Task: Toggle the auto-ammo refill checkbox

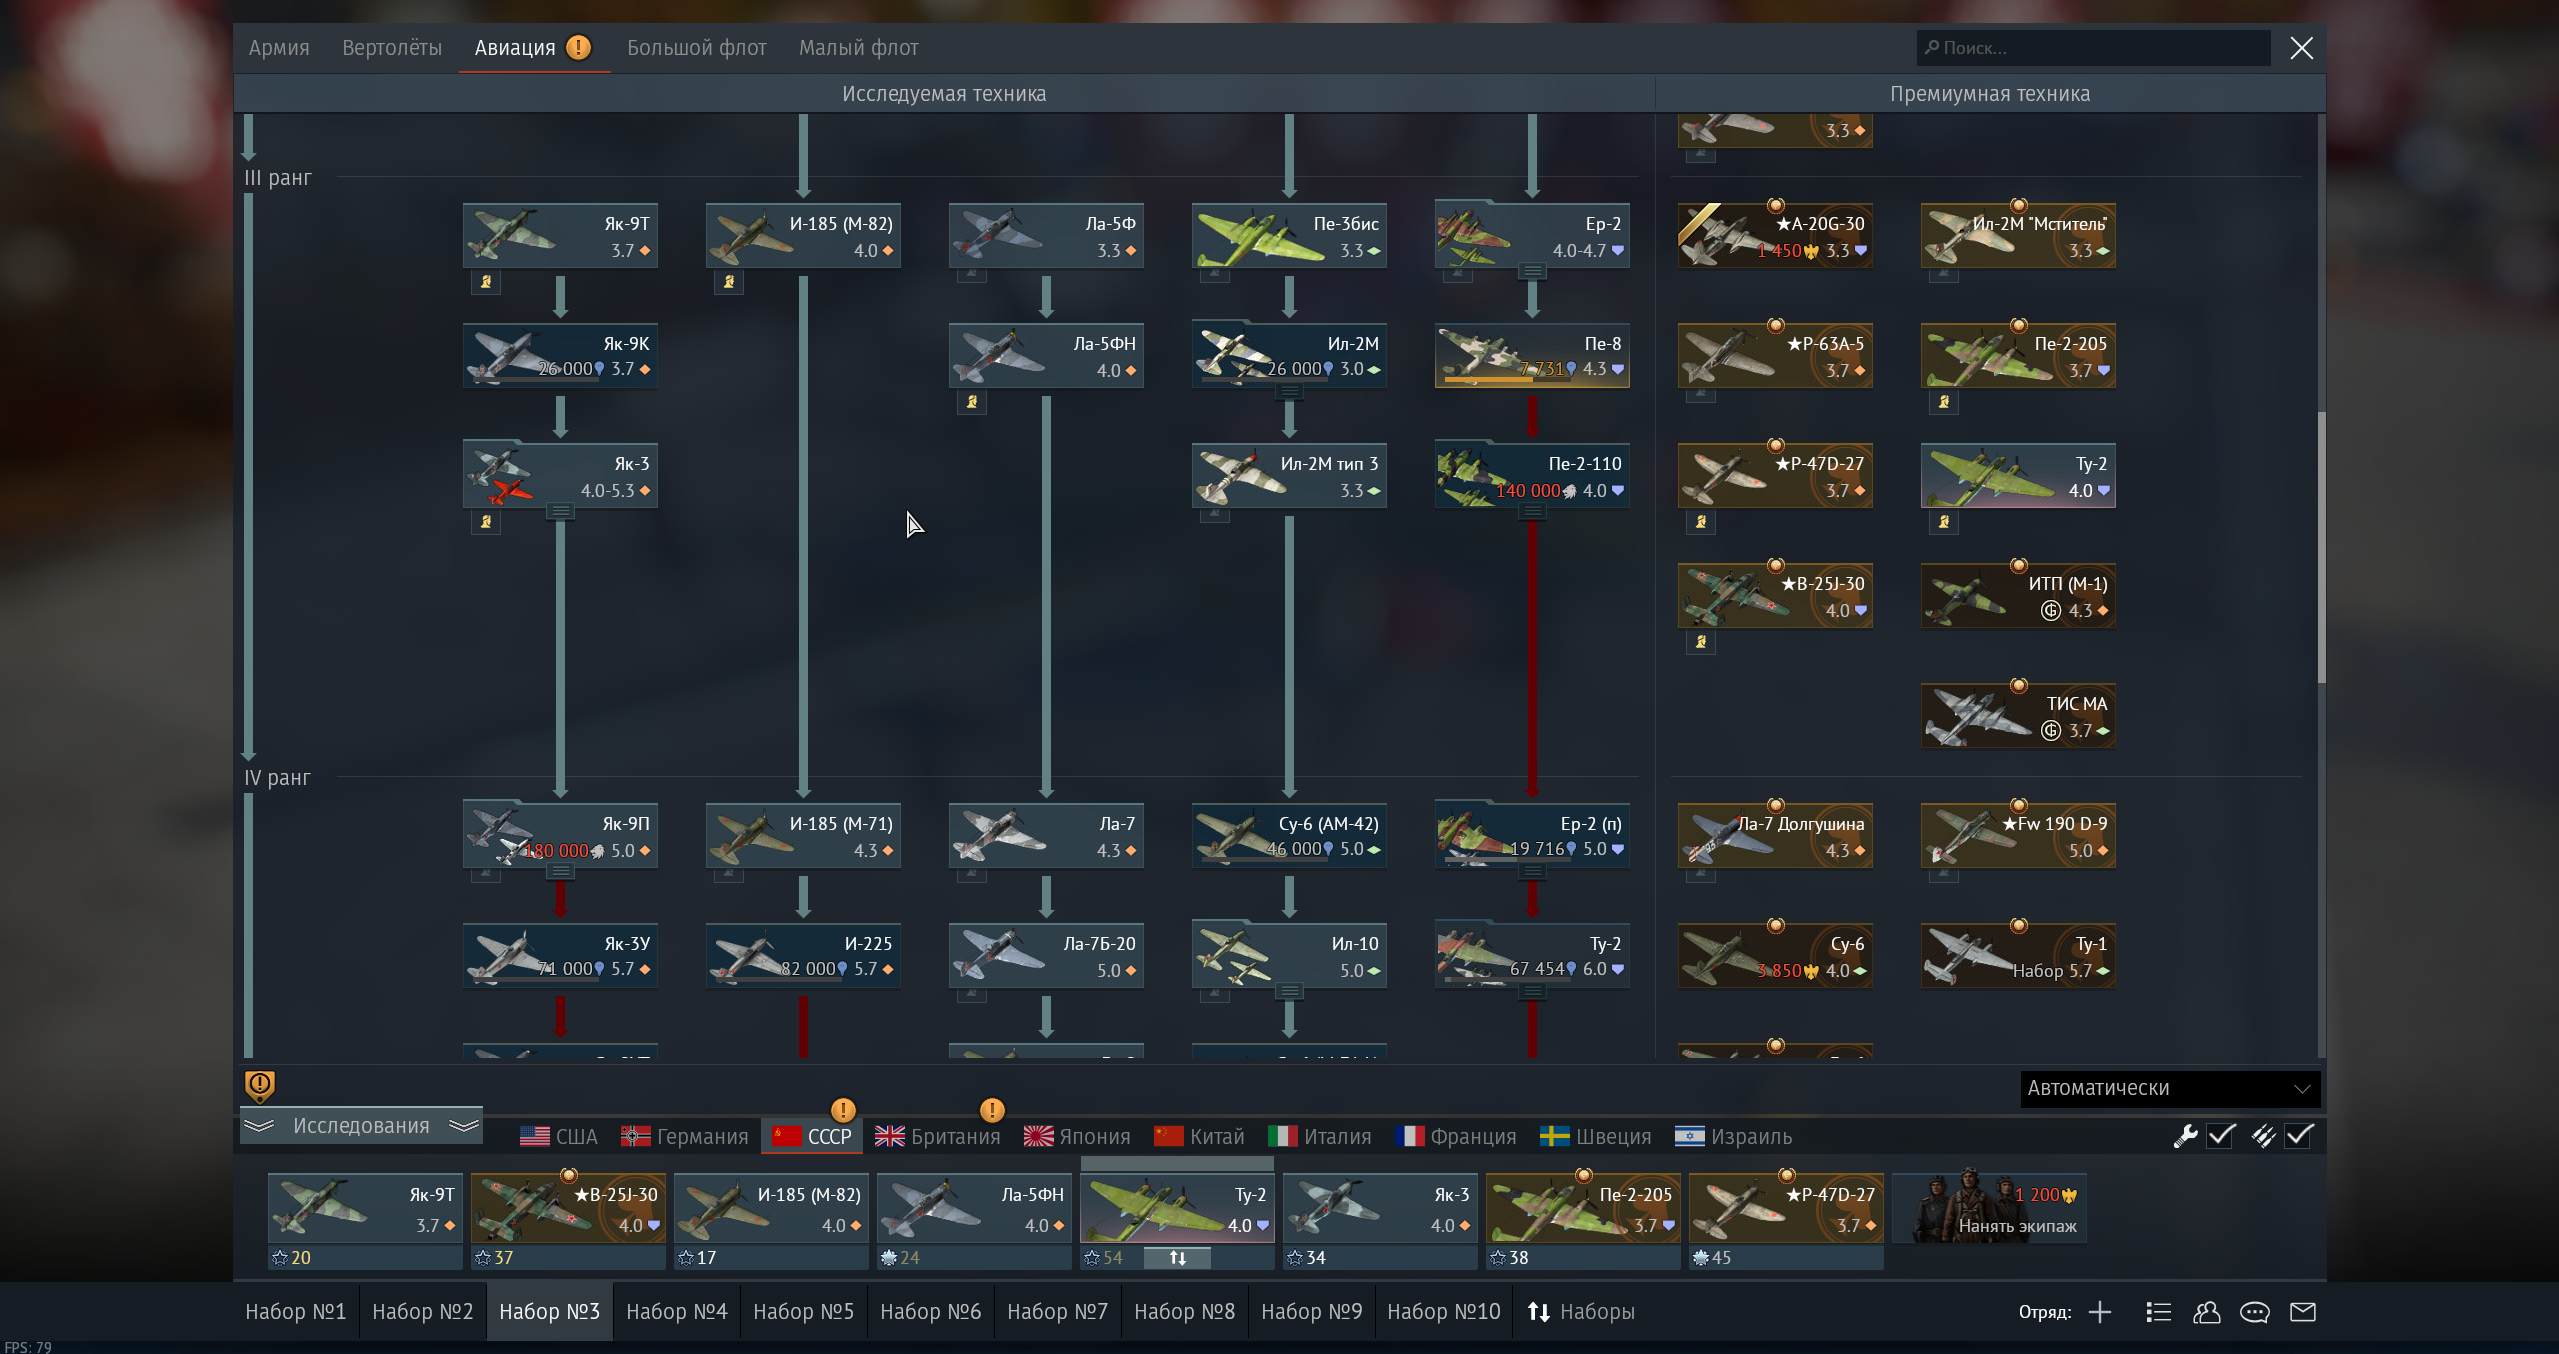Action: pos(2299,1136)
